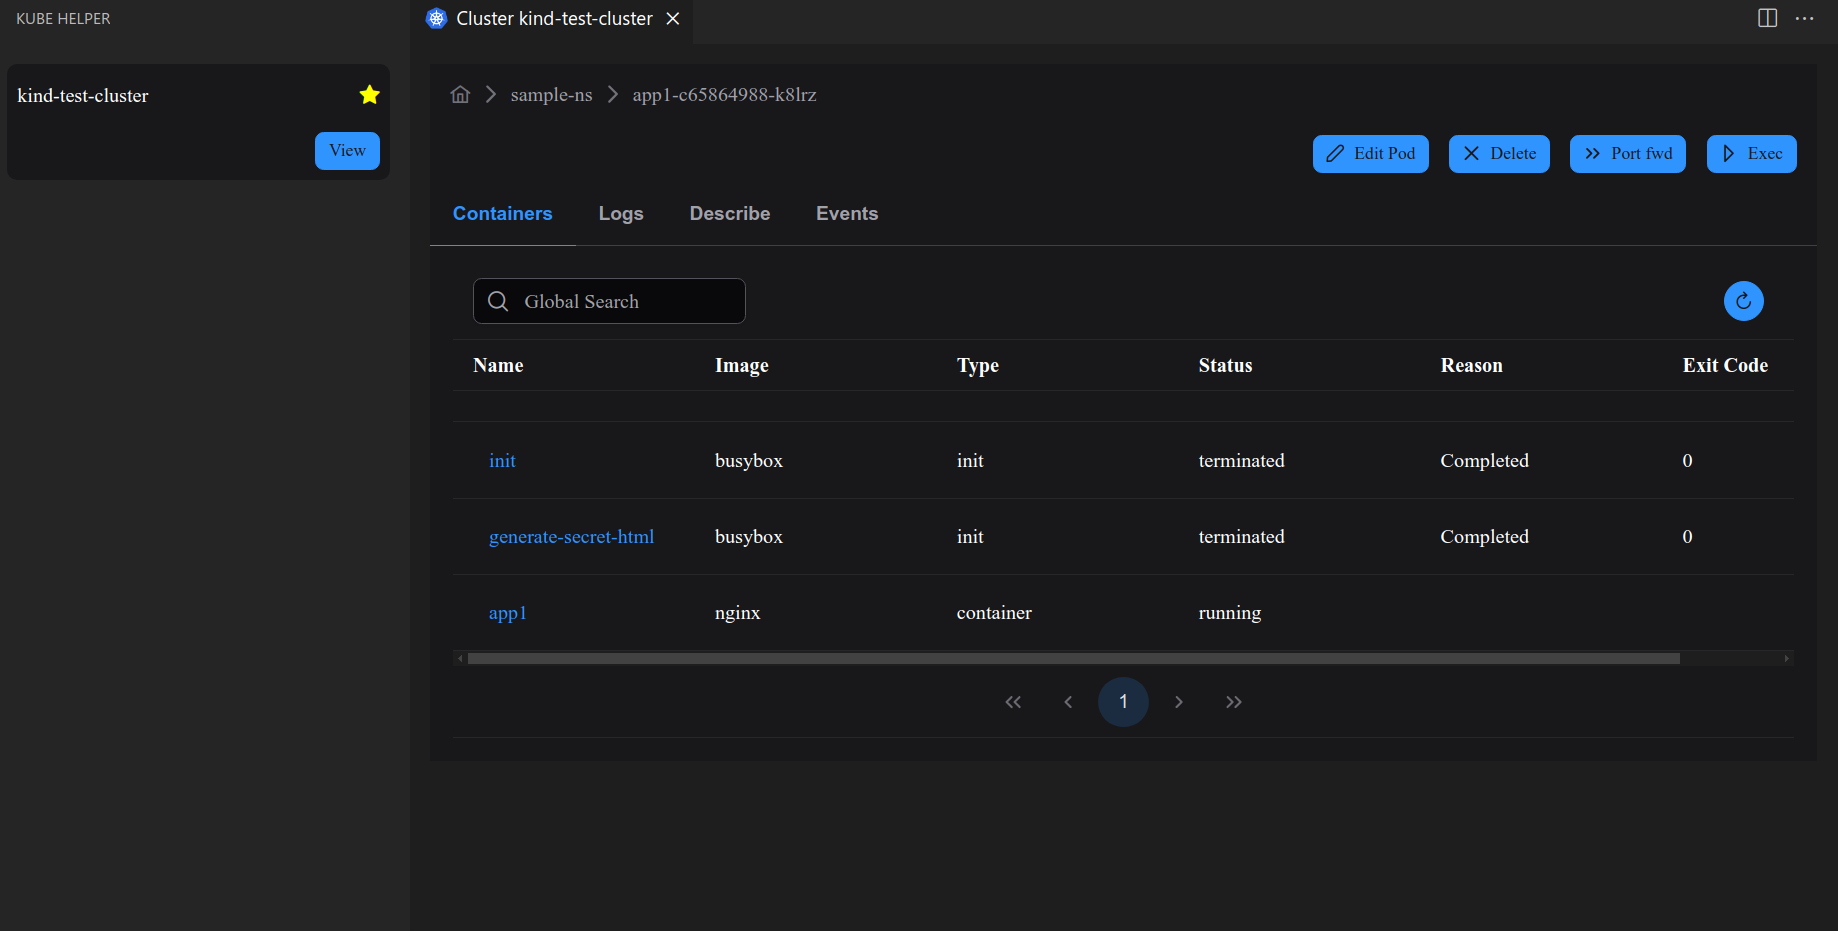The height and width of the screenshot is (931, 1838).
Task: Click the KUBE HELPER panel title
Action: click(x=63, y=19)
